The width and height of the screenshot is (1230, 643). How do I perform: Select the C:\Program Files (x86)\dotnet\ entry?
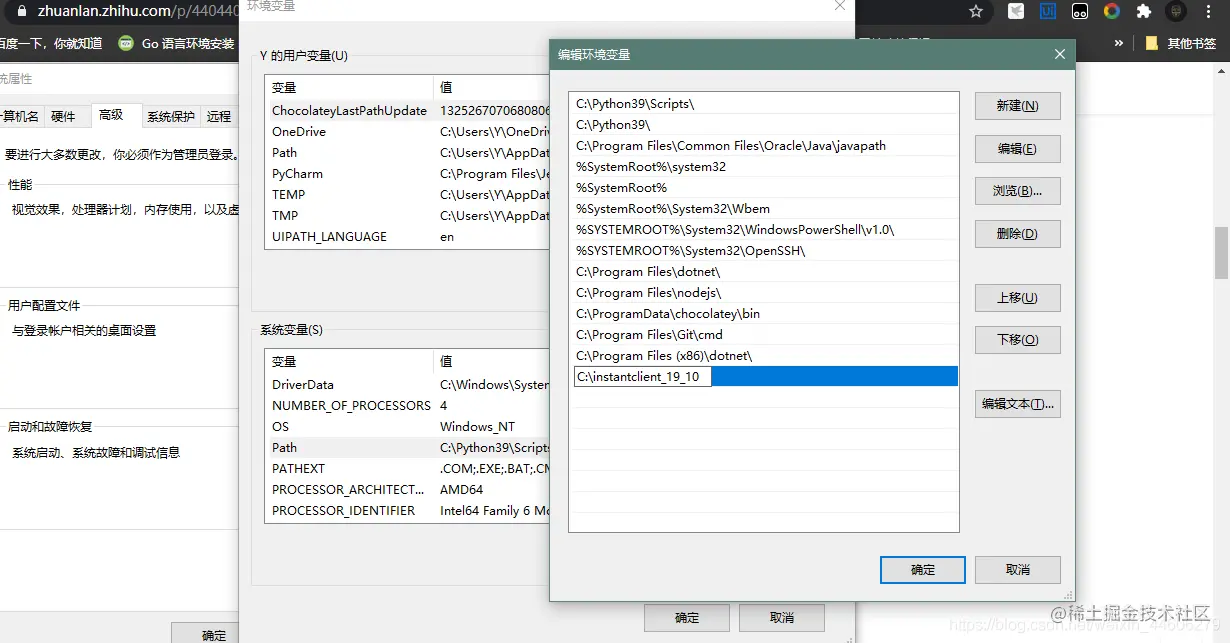[764, 356]
